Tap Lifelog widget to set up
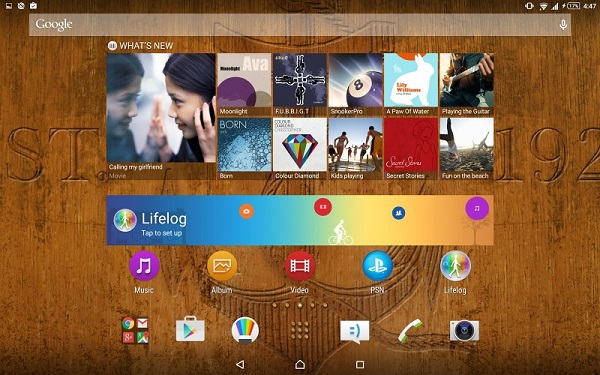This screenshot has width=600, height=375. [x=300, y=220]
